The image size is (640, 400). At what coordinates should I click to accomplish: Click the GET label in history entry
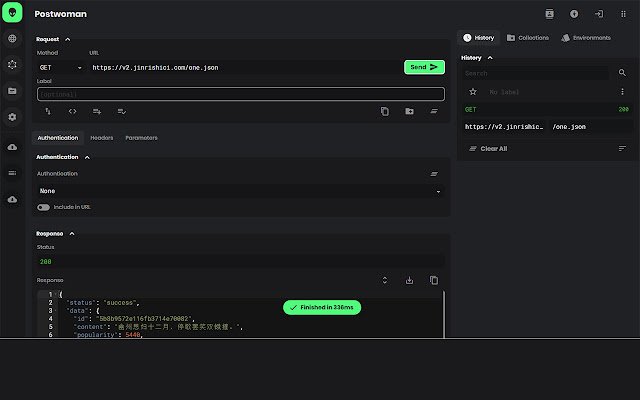coord(470,109)
